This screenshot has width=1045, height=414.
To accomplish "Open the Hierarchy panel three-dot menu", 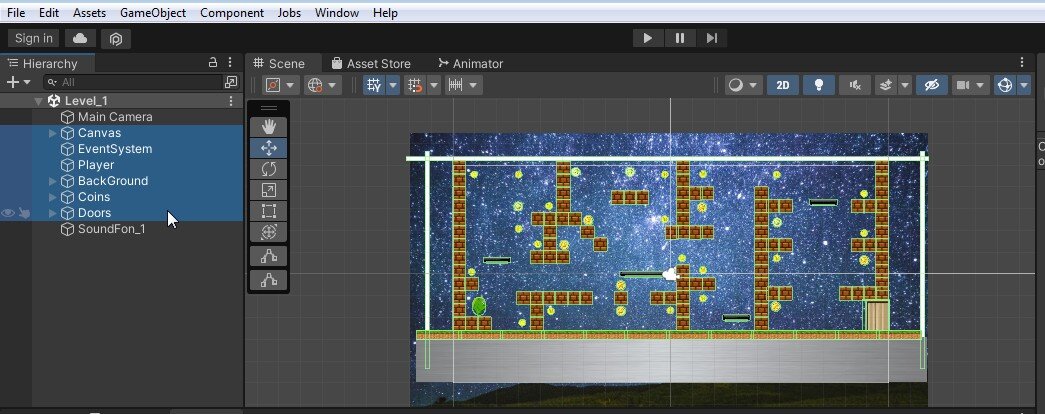I will pos(230,63).
